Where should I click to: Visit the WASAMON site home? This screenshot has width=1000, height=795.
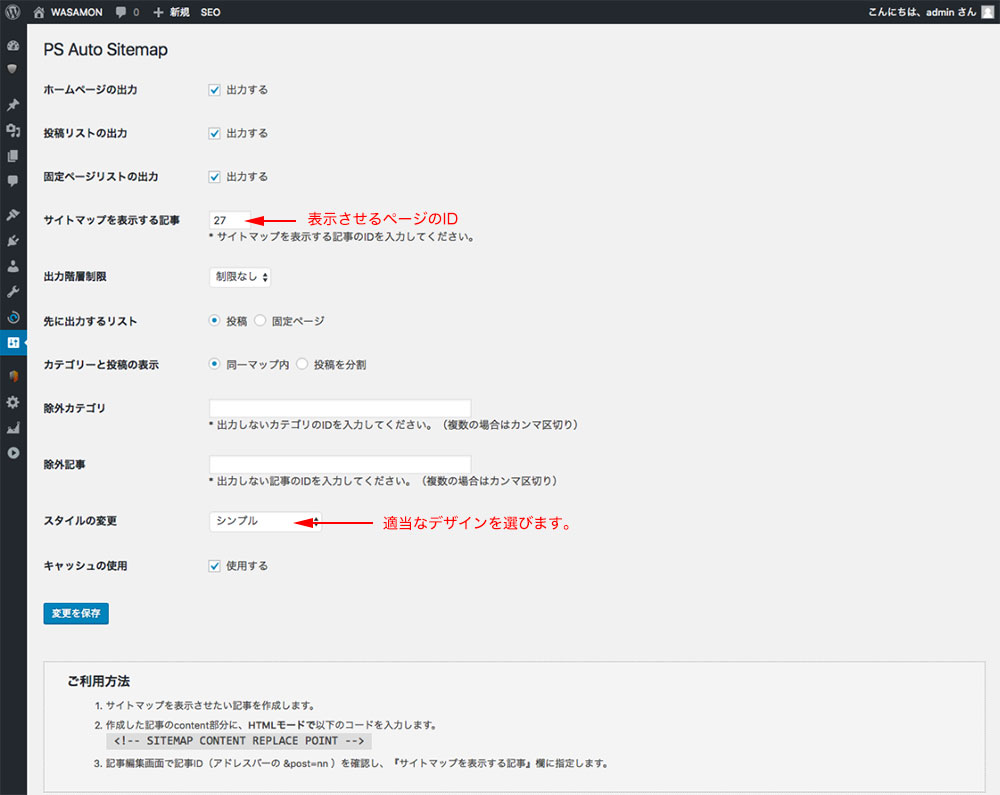68,12
